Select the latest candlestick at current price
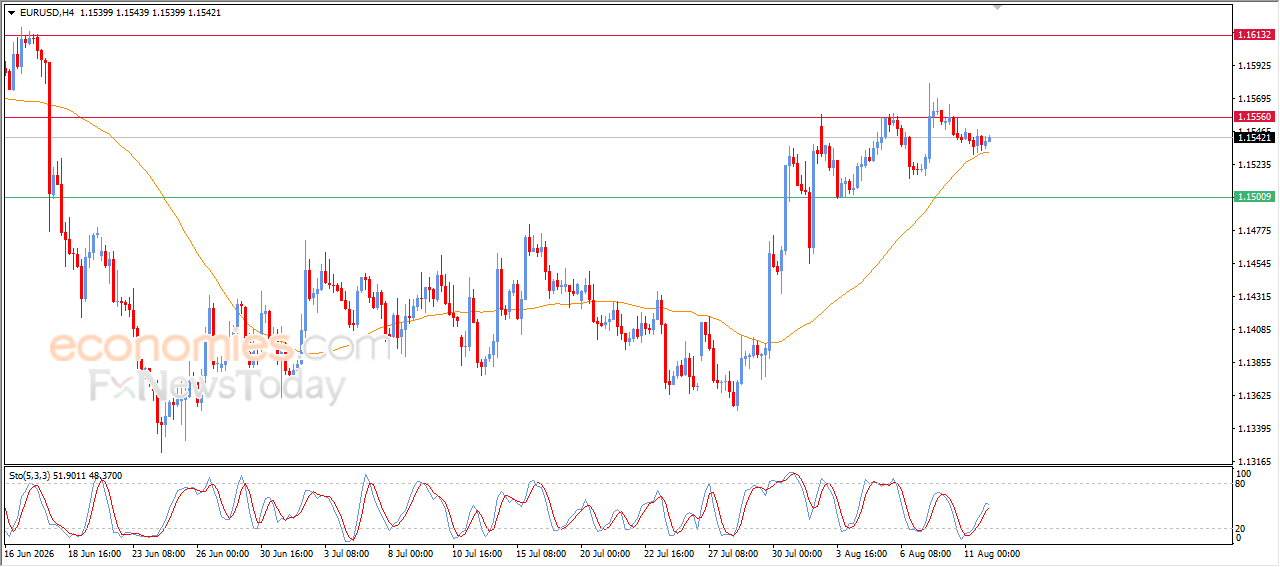Viewport: 1280px width, 567px height. 989,138
